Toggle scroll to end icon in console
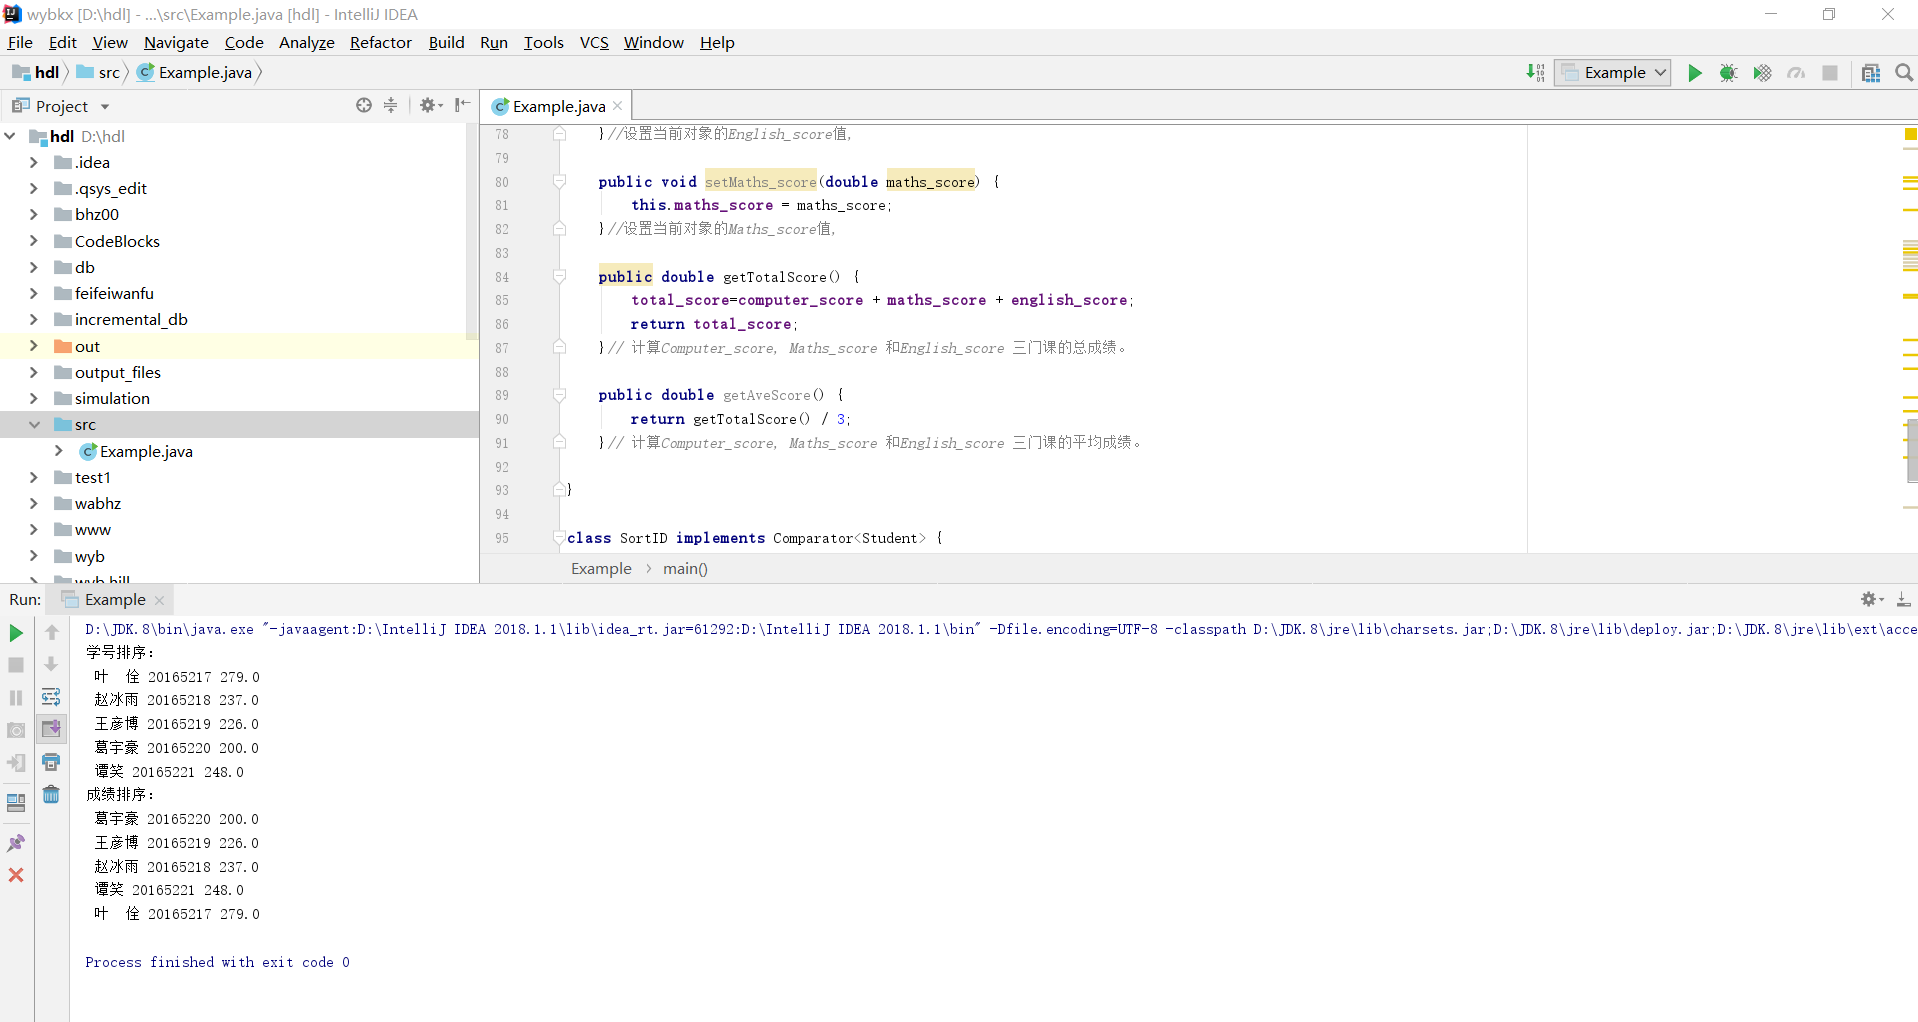The height and width of the screenshot is (1022, 1918). [52, 729]
